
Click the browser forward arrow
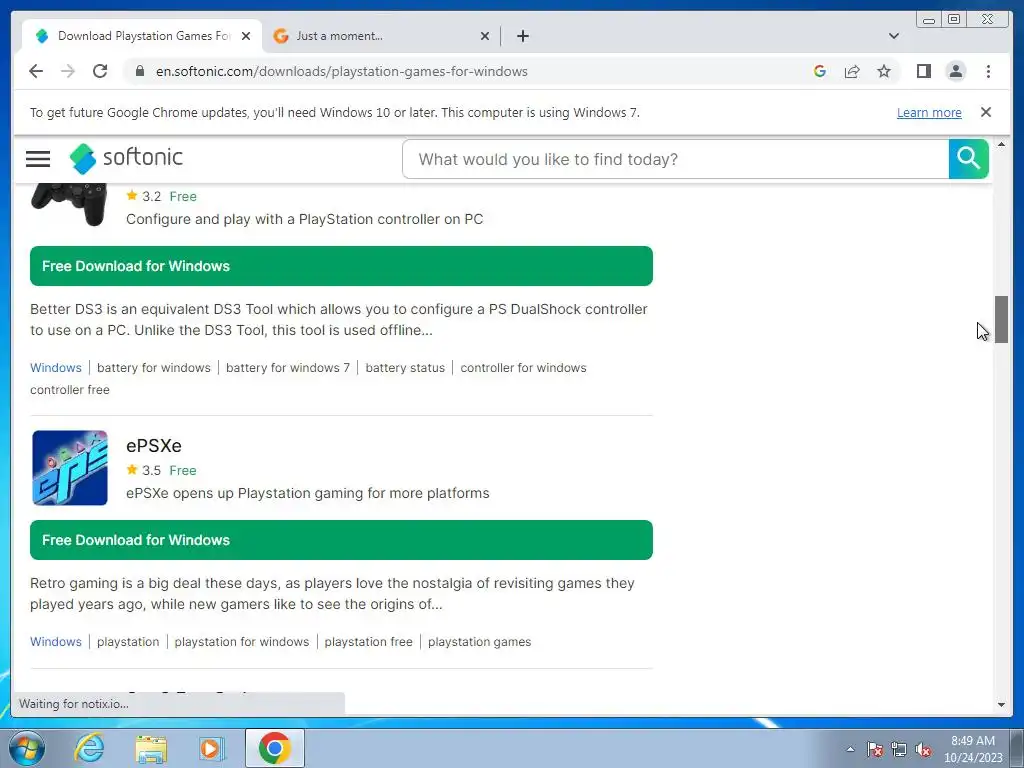(68, 71)
